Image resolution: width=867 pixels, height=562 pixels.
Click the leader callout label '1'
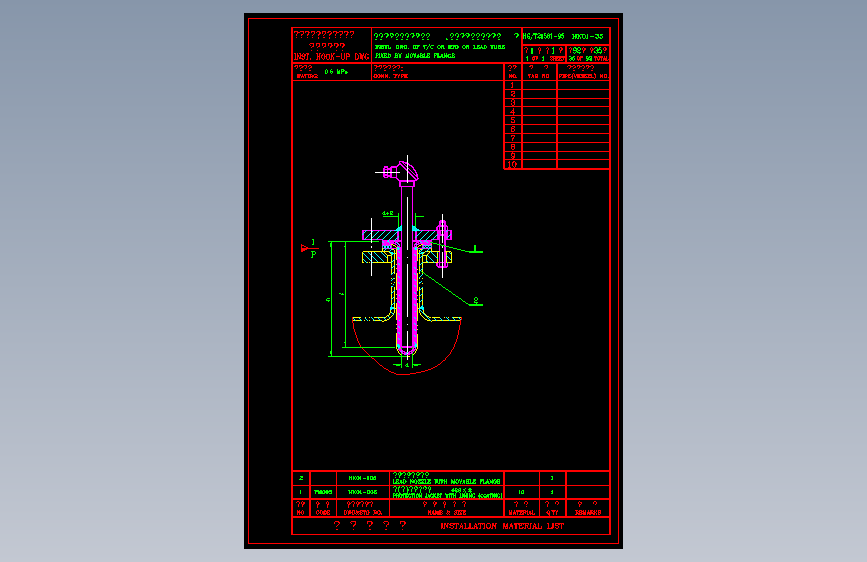tap(475, 248)
